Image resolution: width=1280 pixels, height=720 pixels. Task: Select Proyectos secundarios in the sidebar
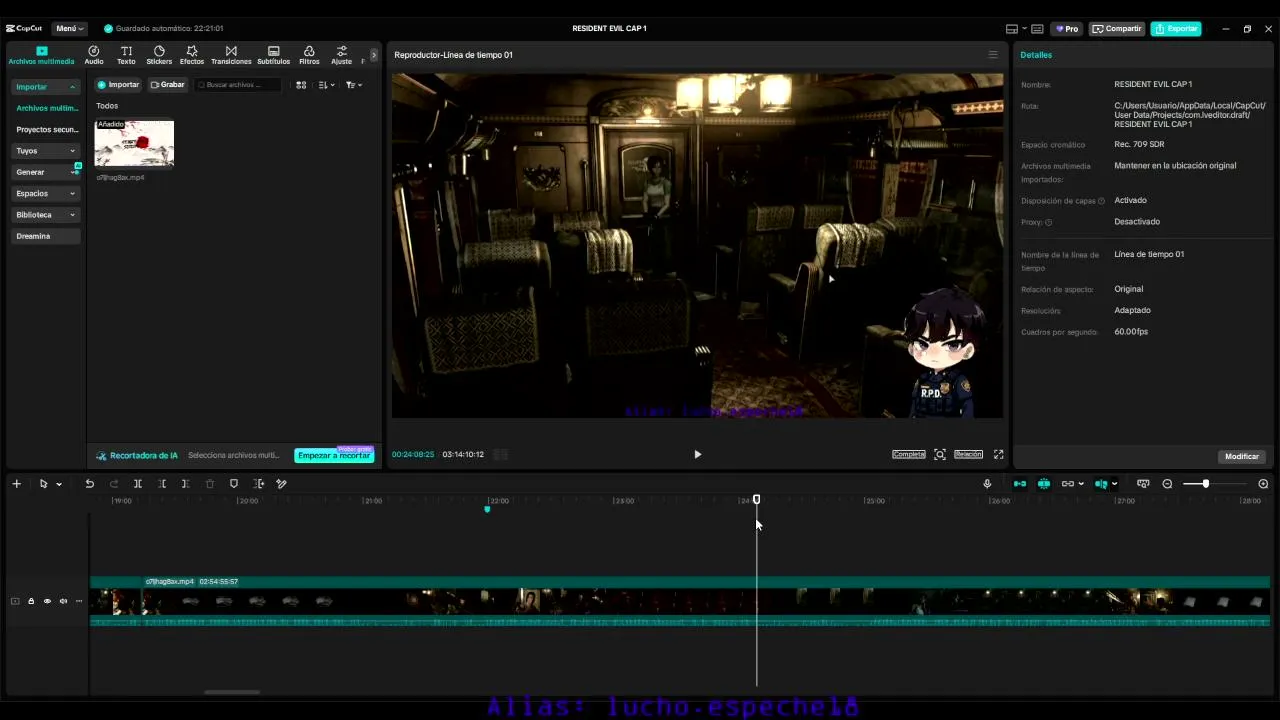tap(47, 130)
